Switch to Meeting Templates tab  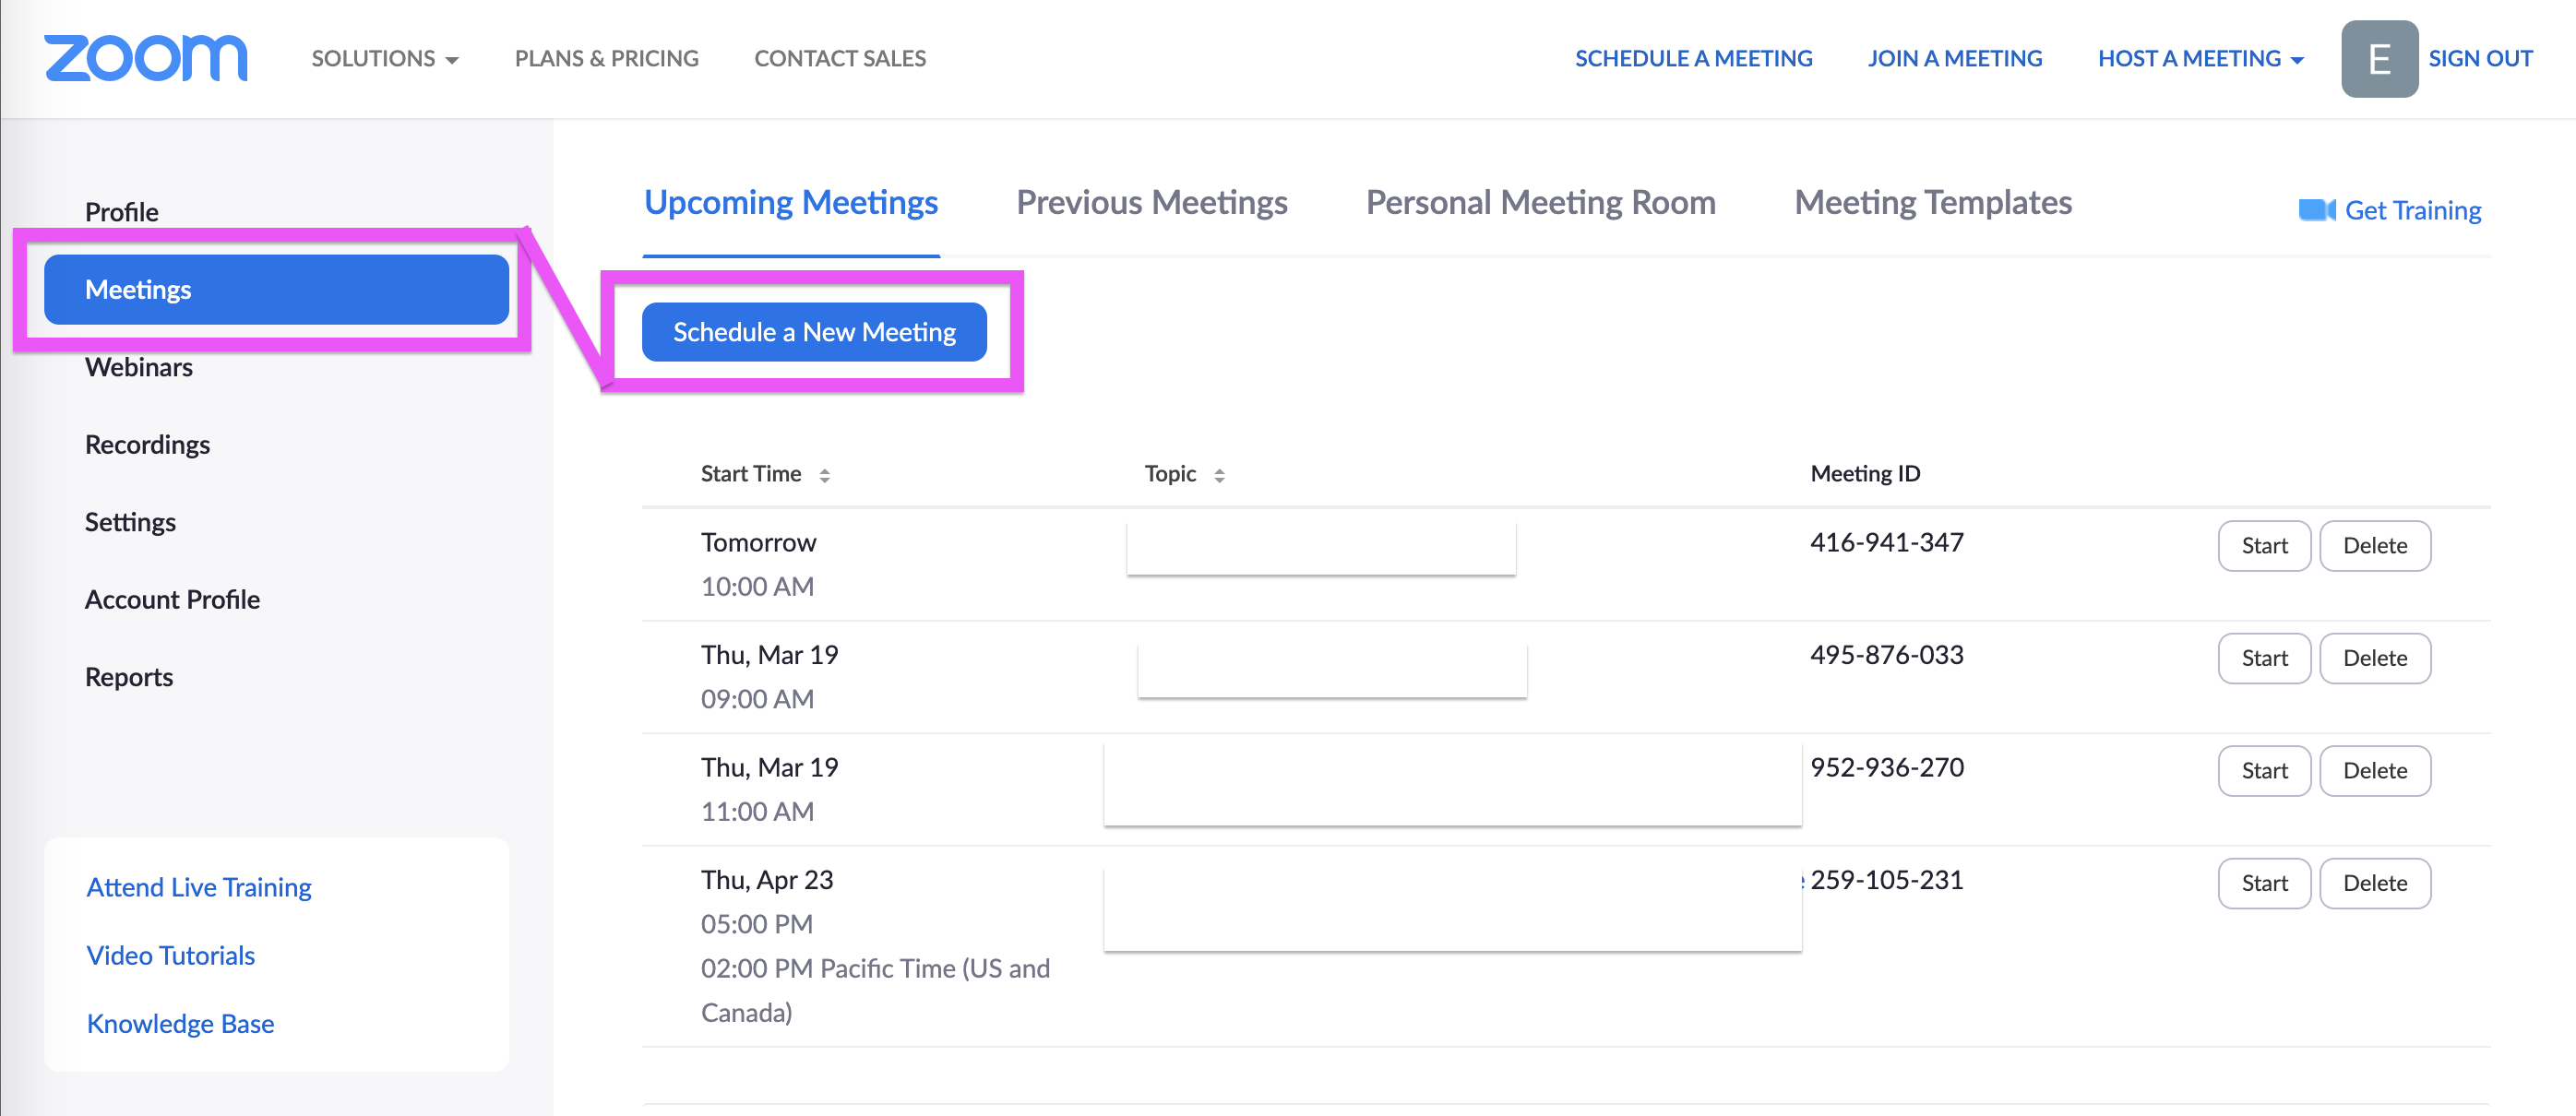[1932, 203]
